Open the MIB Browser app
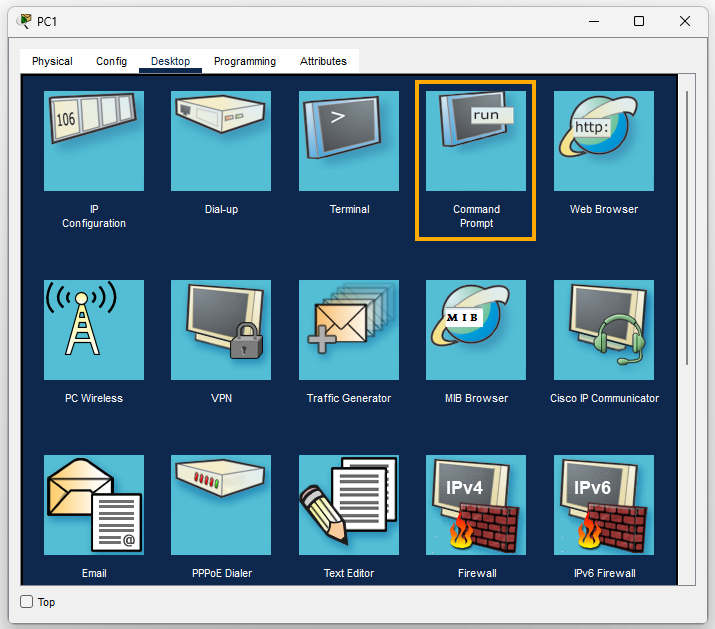715x629 pixels. tap(476, 330)
